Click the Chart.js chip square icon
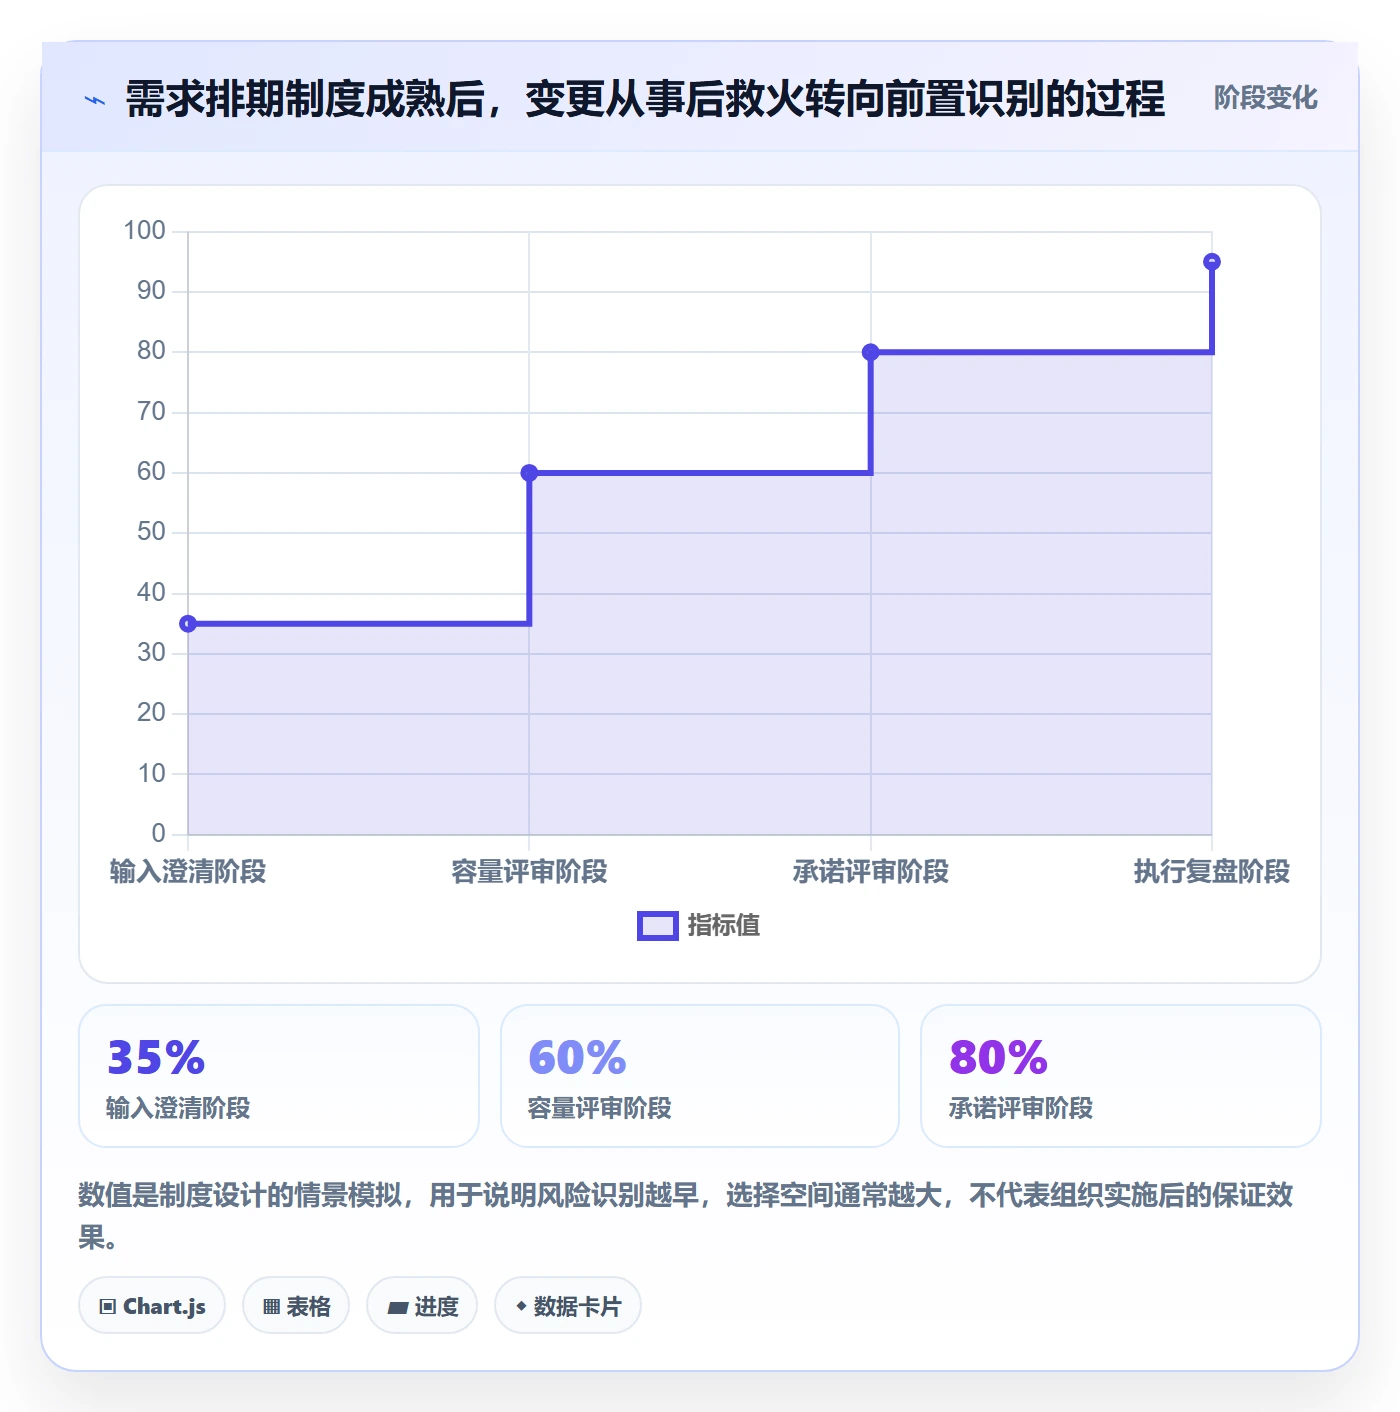 pos(108,1307)
